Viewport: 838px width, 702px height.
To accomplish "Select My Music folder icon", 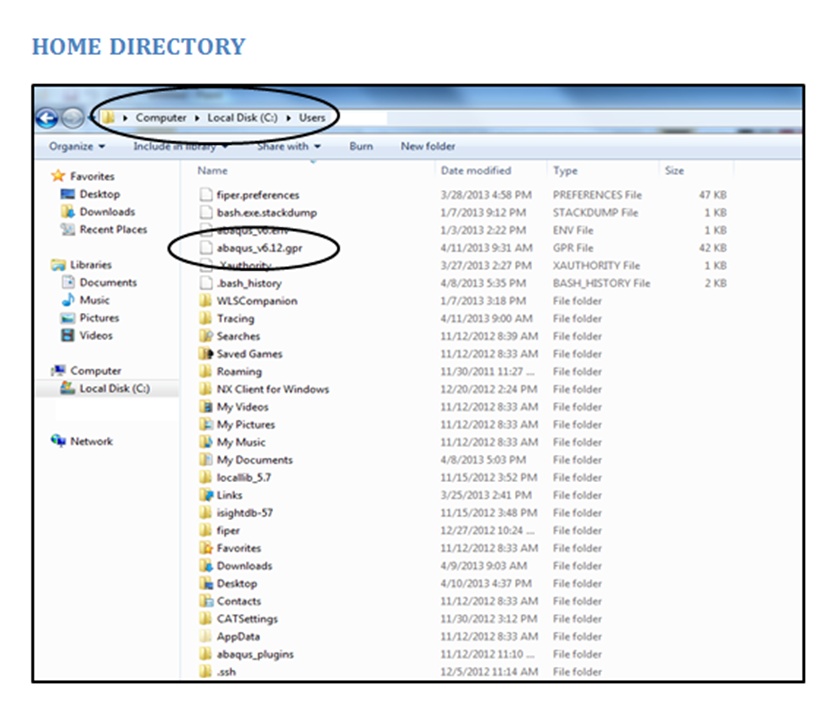I will click(206, 442).
